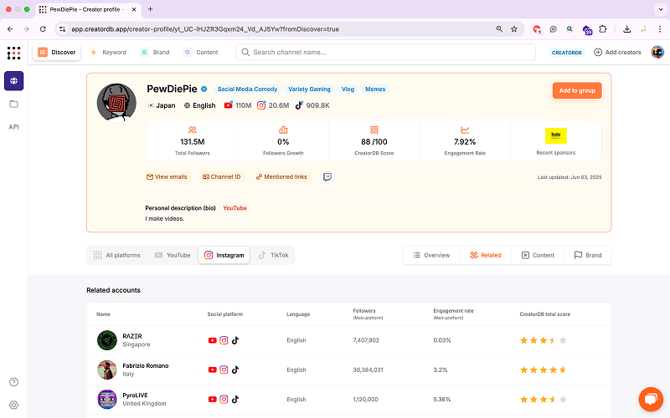Open the live chat bubble button
Image resolution: width=670 pixels, height=418 pixels.
click(650, 399)
